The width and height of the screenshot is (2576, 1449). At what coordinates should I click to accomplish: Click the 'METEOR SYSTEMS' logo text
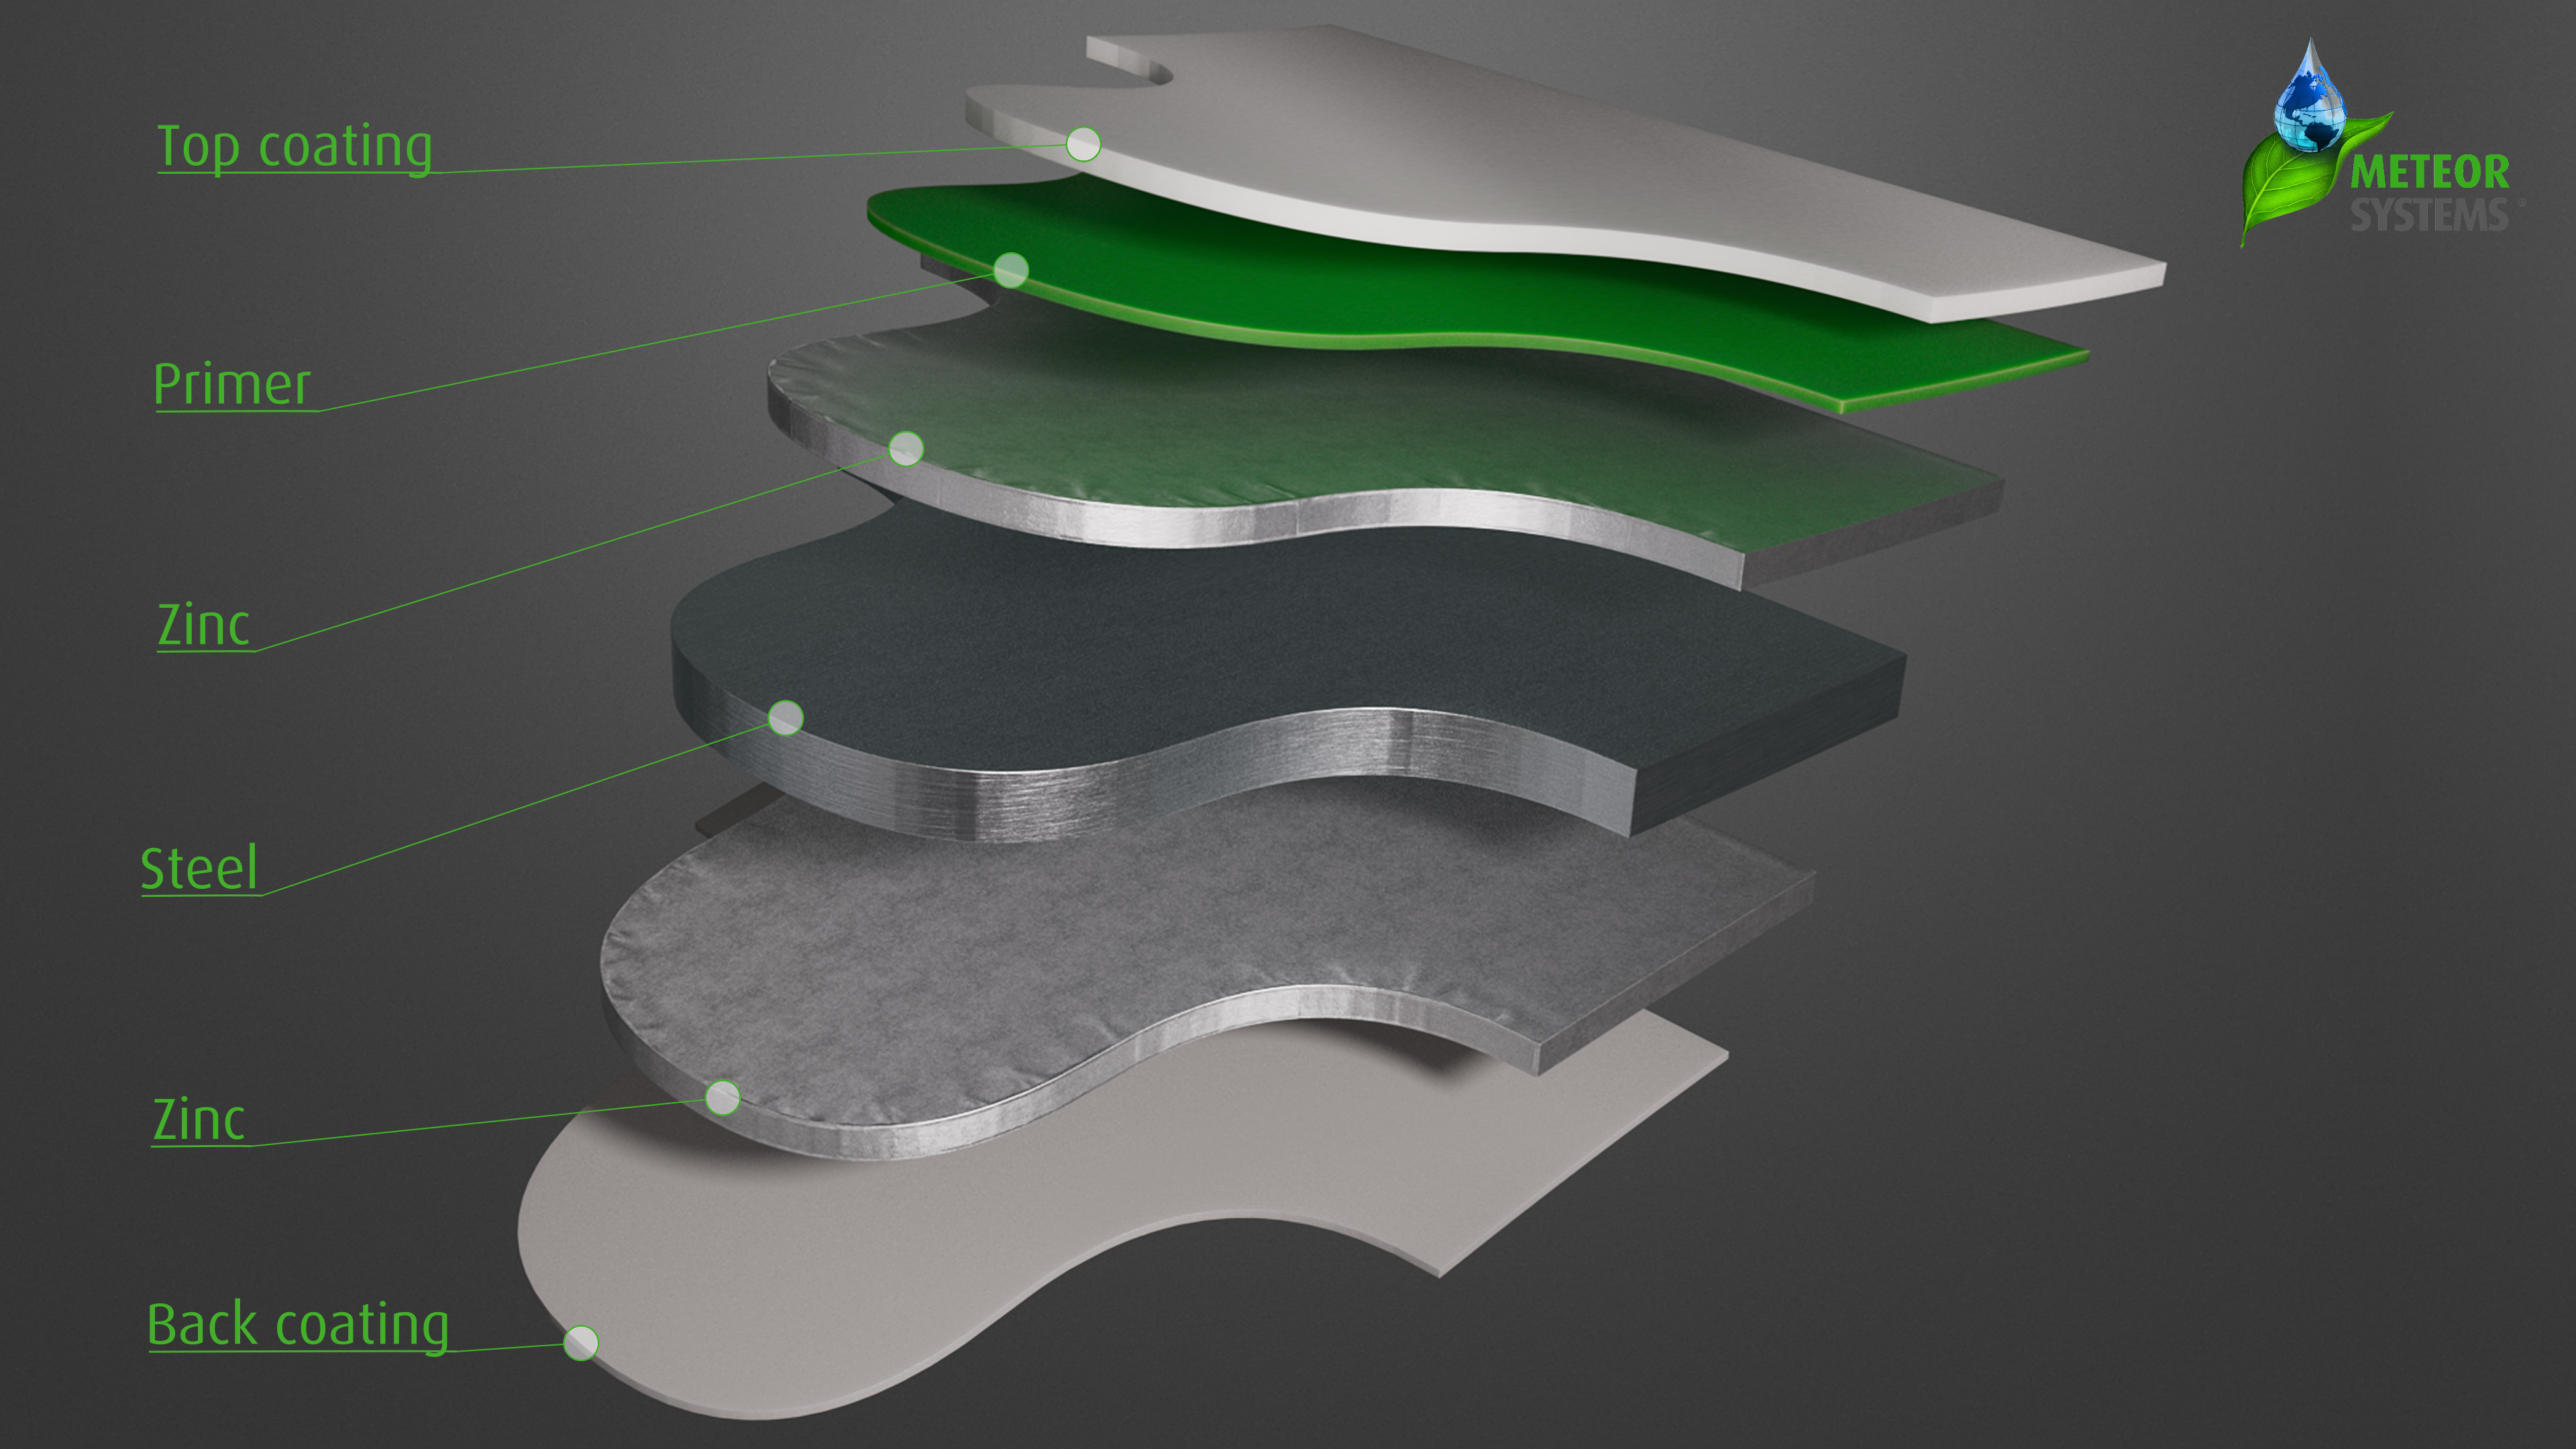point(2430,193)
